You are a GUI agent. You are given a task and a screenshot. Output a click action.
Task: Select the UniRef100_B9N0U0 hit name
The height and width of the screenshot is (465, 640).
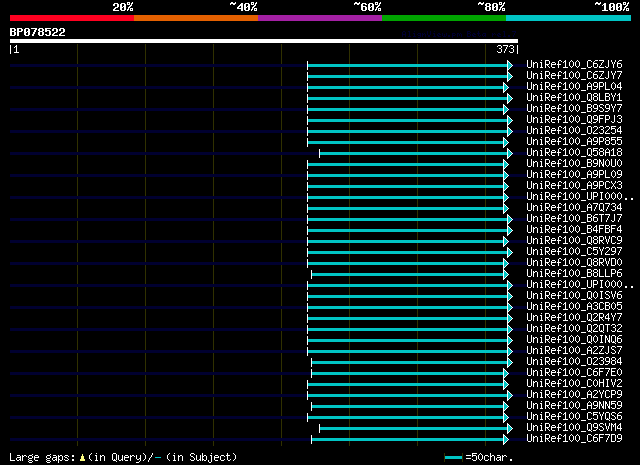574,164
